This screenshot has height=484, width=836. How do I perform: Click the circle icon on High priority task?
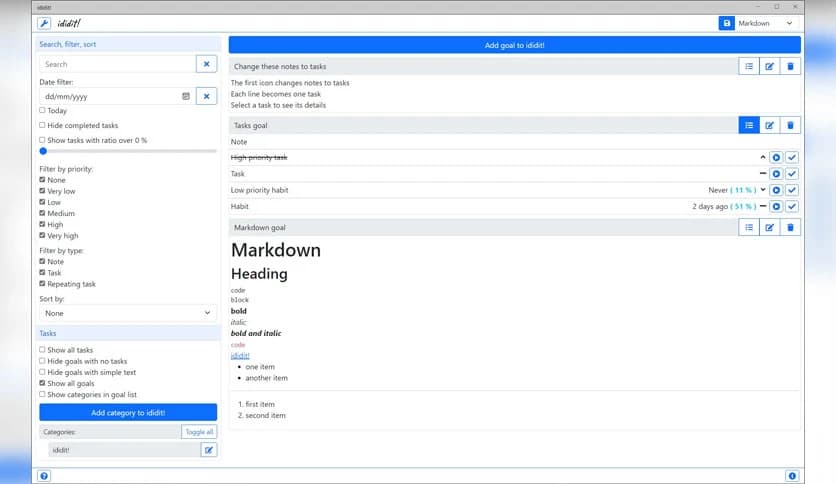point(776,158)
